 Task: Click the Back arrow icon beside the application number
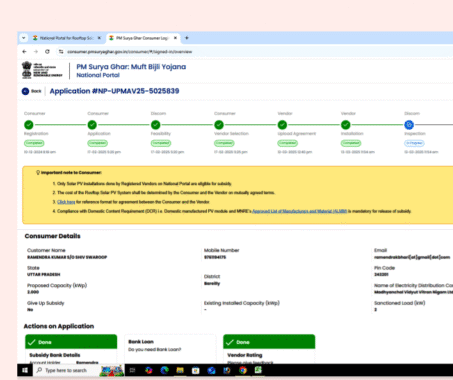pyautogui.click(x=25, y=91)
